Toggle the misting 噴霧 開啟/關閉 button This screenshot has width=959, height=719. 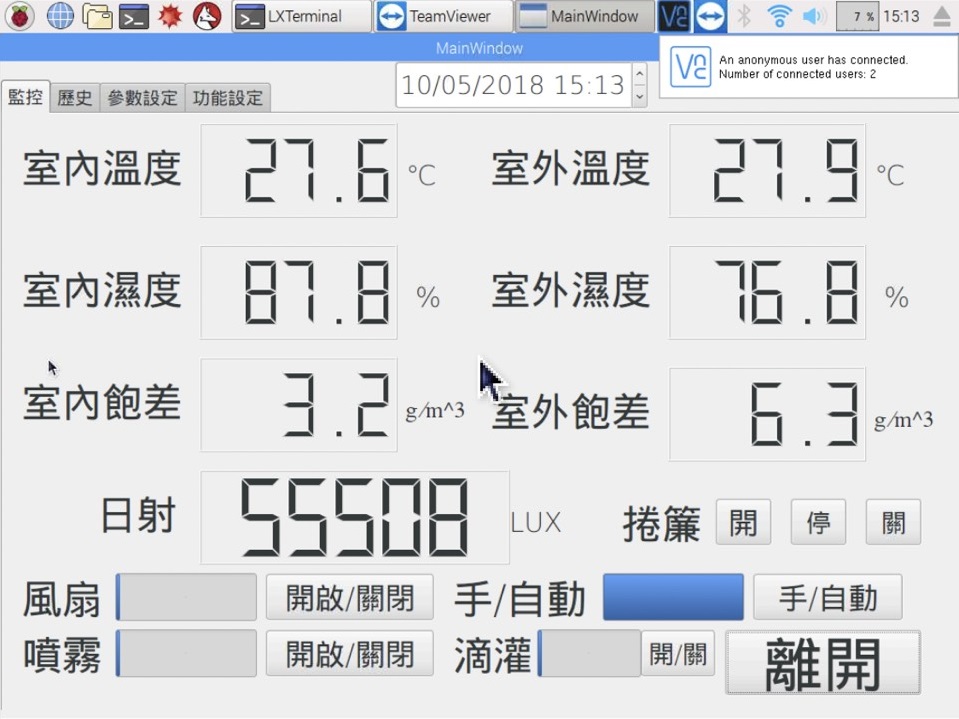click(x=349, y=654)
